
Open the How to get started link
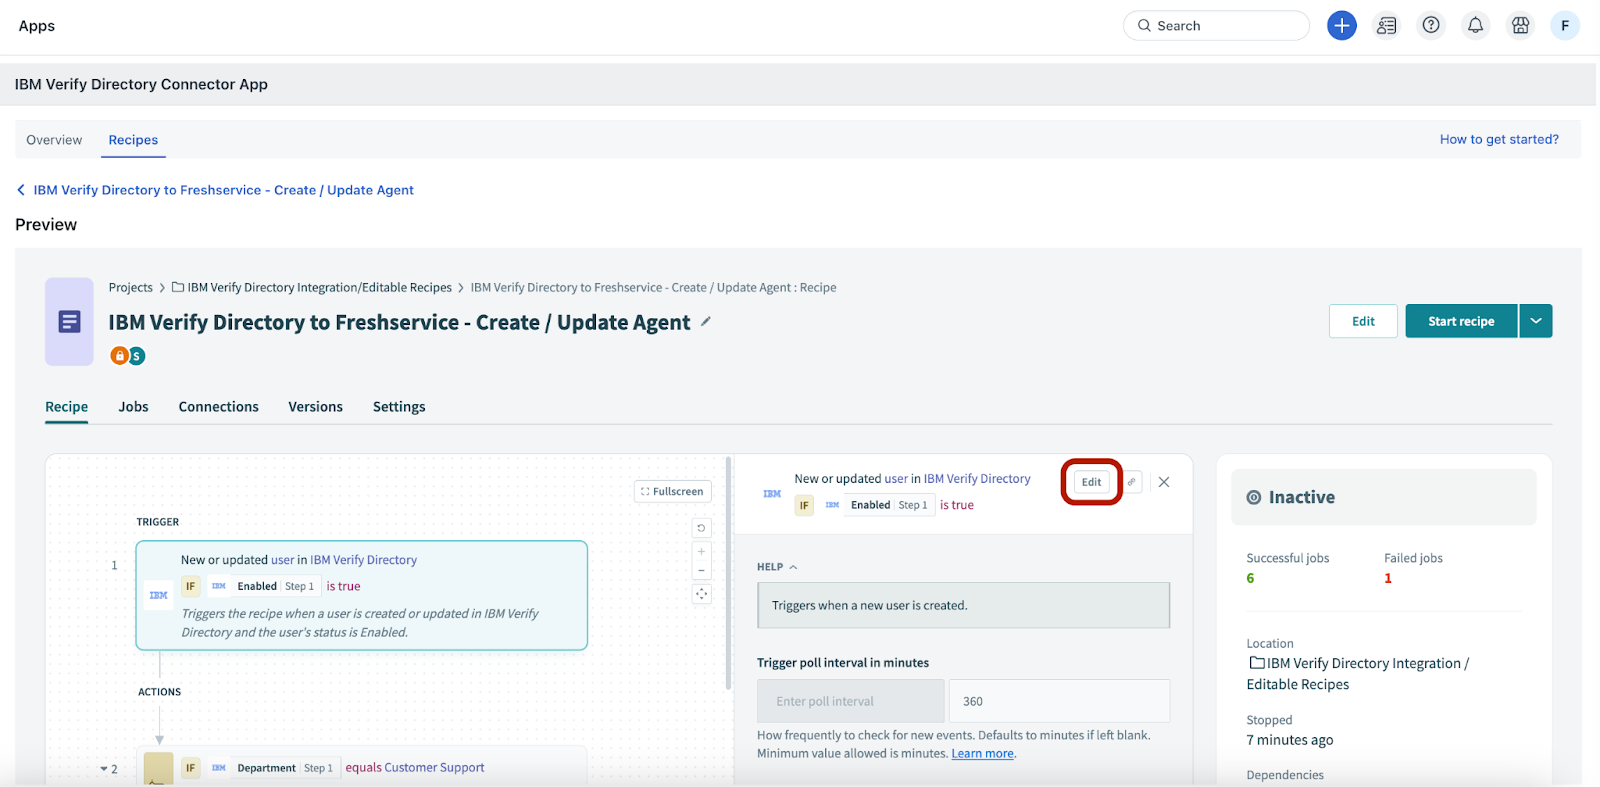[1499, 140]
